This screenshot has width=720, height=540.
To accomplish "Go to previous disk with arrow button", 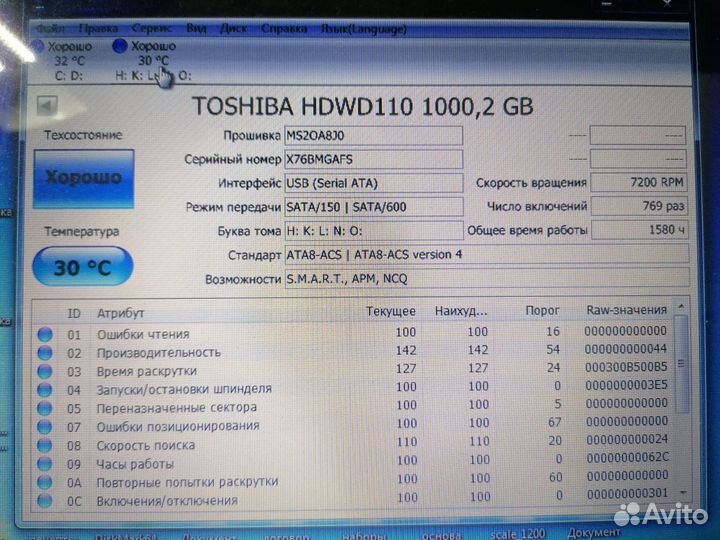I will (47, 106).
